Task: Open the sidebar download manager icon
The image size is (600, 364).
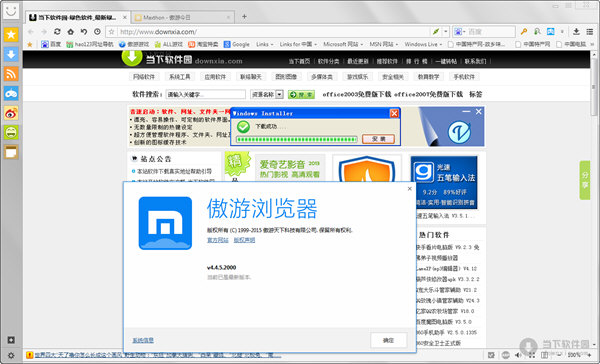Action: [x=11, y=54]
